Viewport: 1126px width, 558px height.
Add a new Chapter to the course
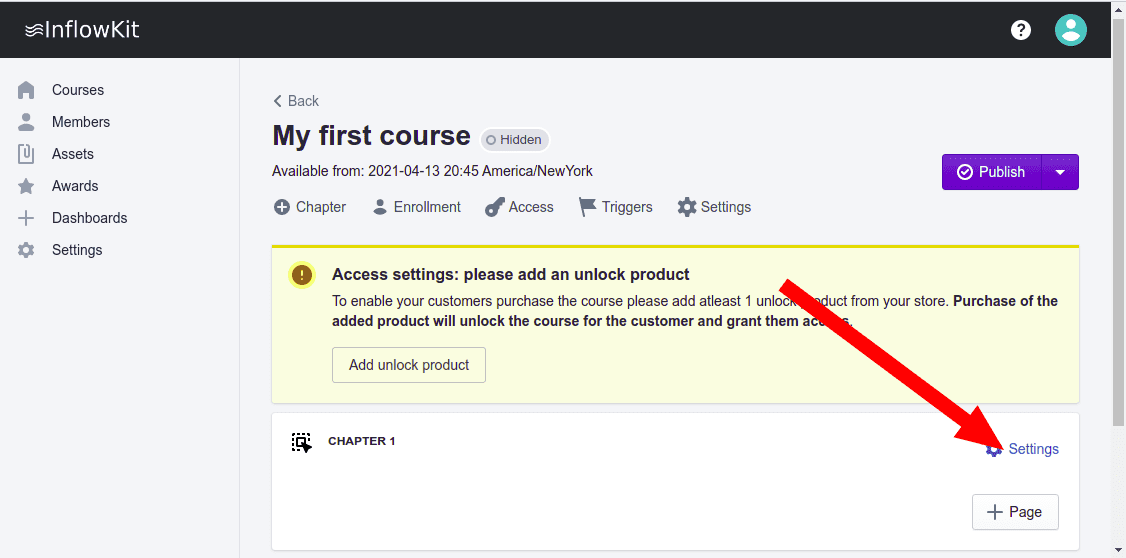click(310, 207)
